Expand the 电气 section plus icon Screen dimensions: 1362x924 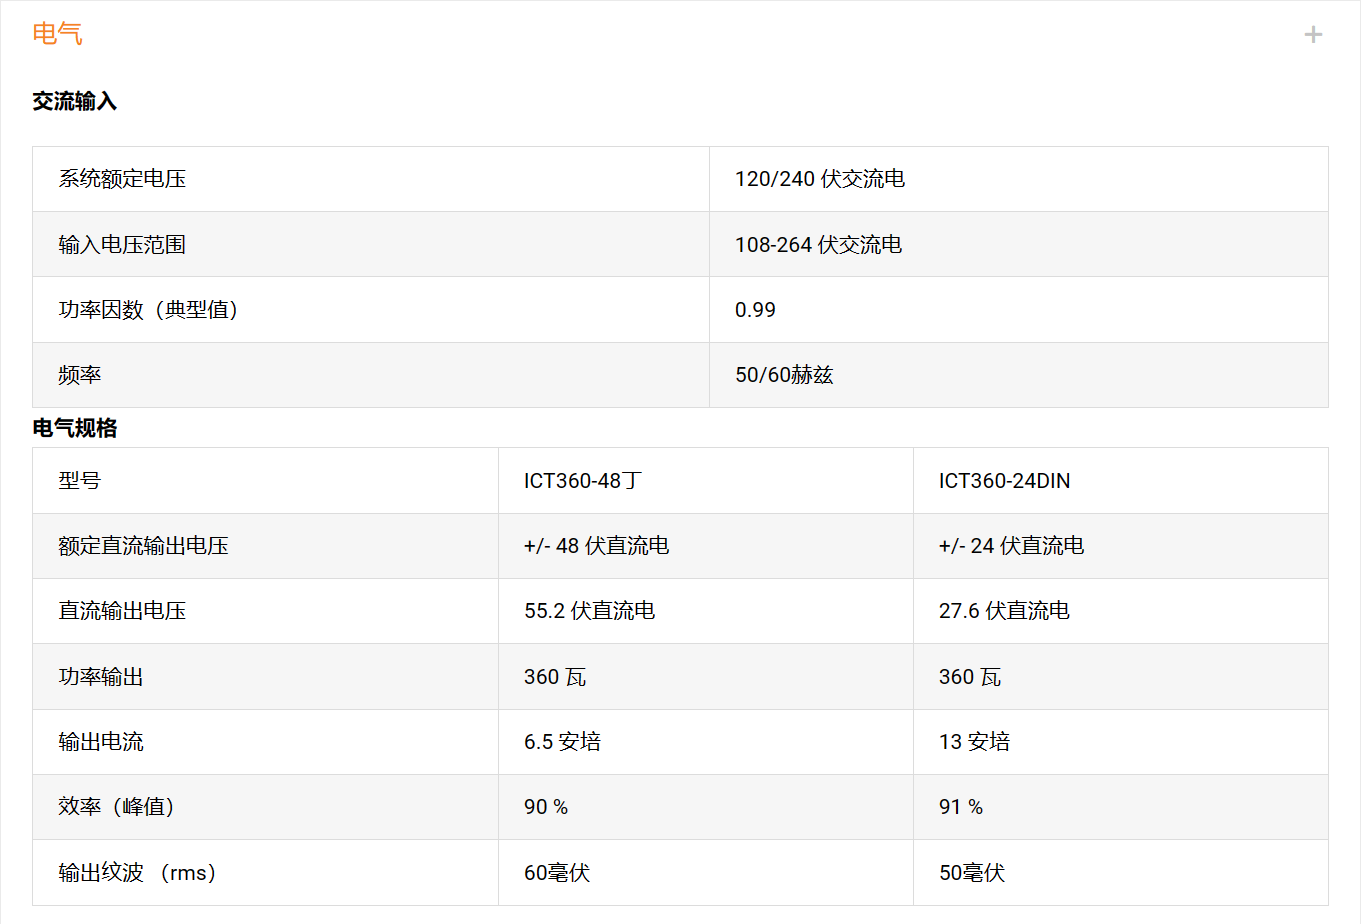(1313, 35)
